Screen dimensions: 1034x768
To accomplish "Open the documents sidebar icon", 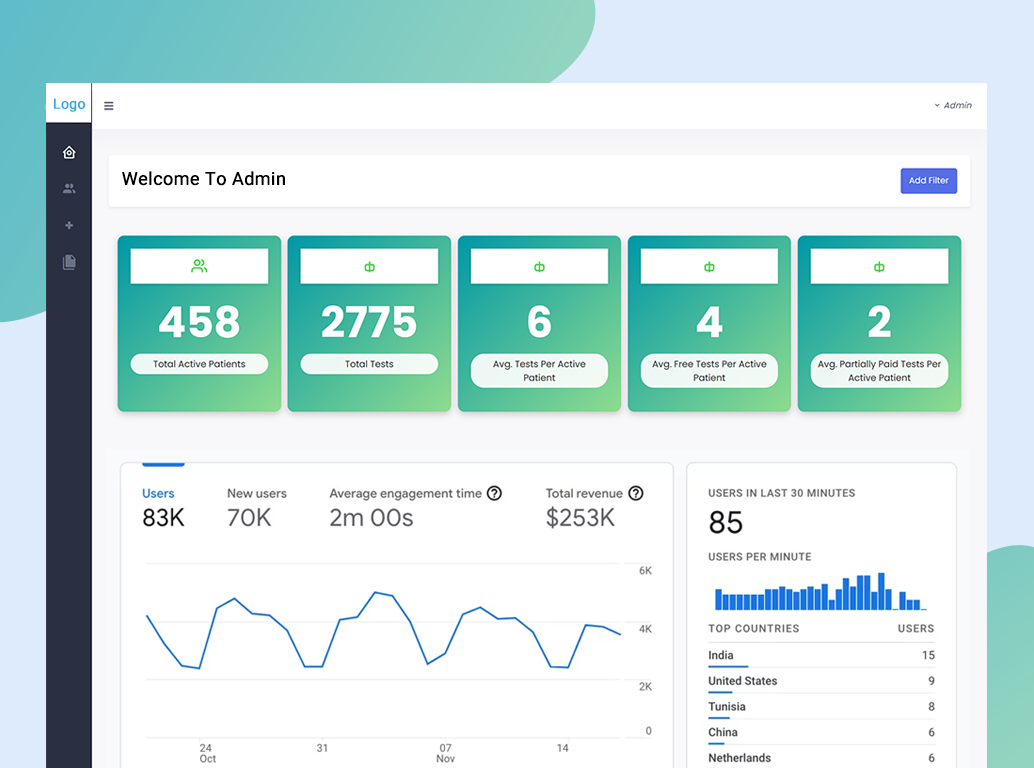I will click(x=69, y=262).
